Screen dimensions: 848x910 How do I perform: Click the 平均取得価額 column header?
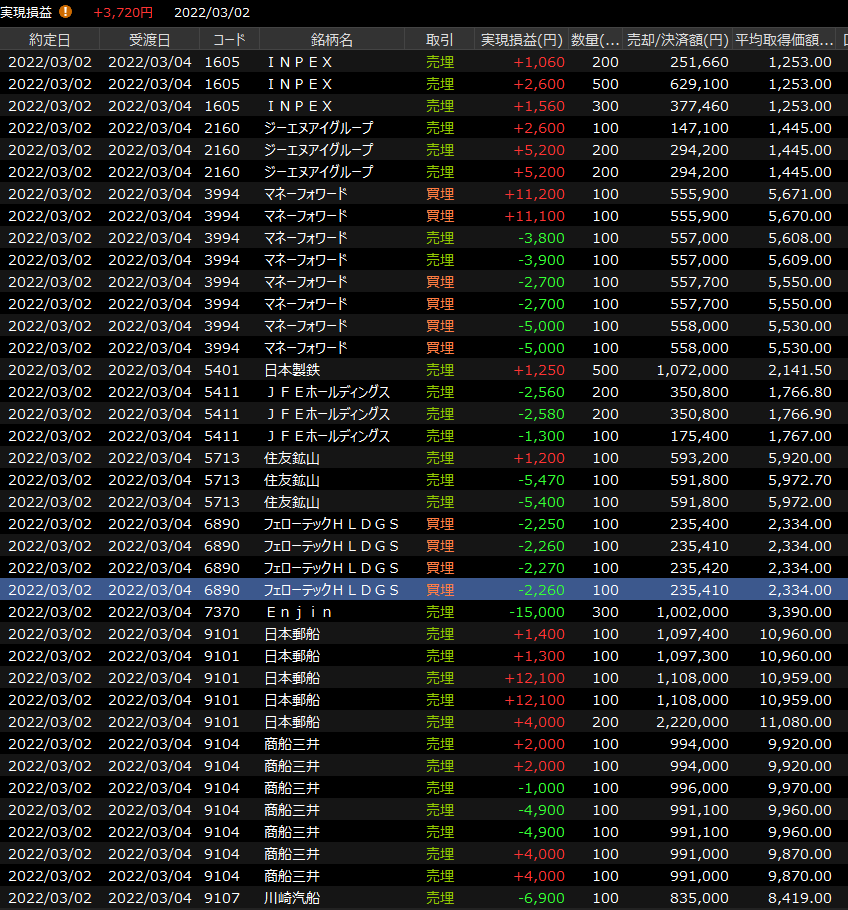(784, 40)
